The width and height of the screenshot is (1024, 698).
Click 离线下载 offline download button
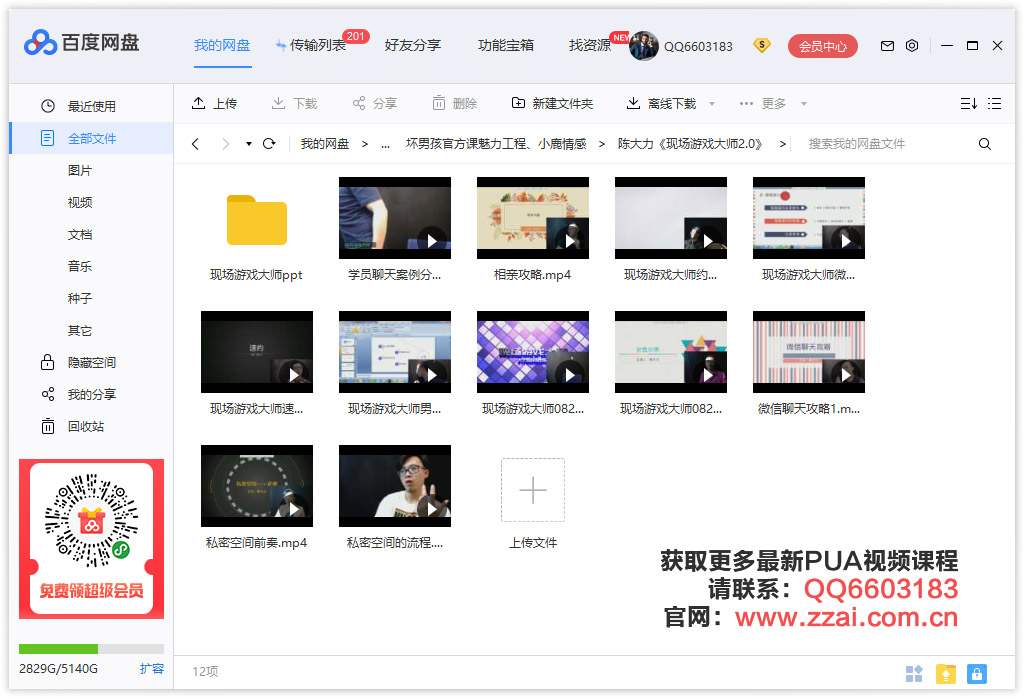(x=662, y=103)
